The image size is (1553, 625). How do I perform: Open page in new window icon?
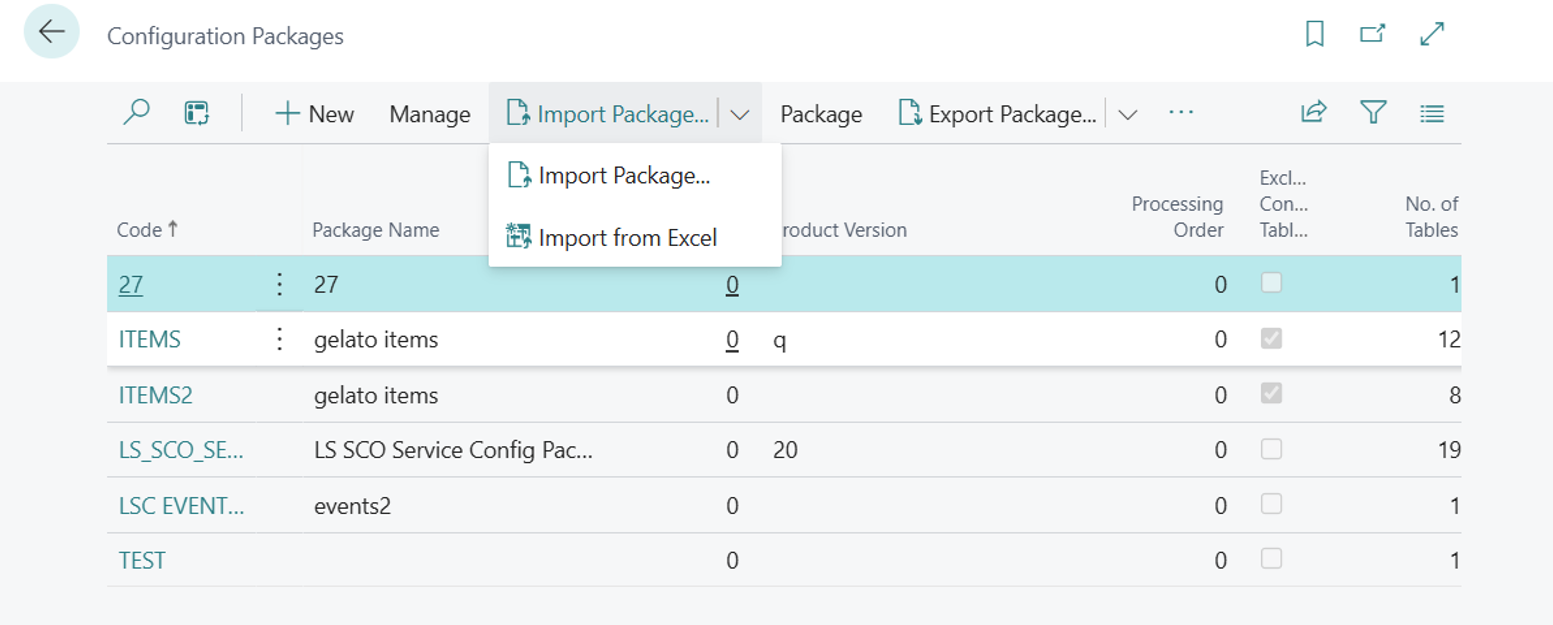coord(1373,34)
